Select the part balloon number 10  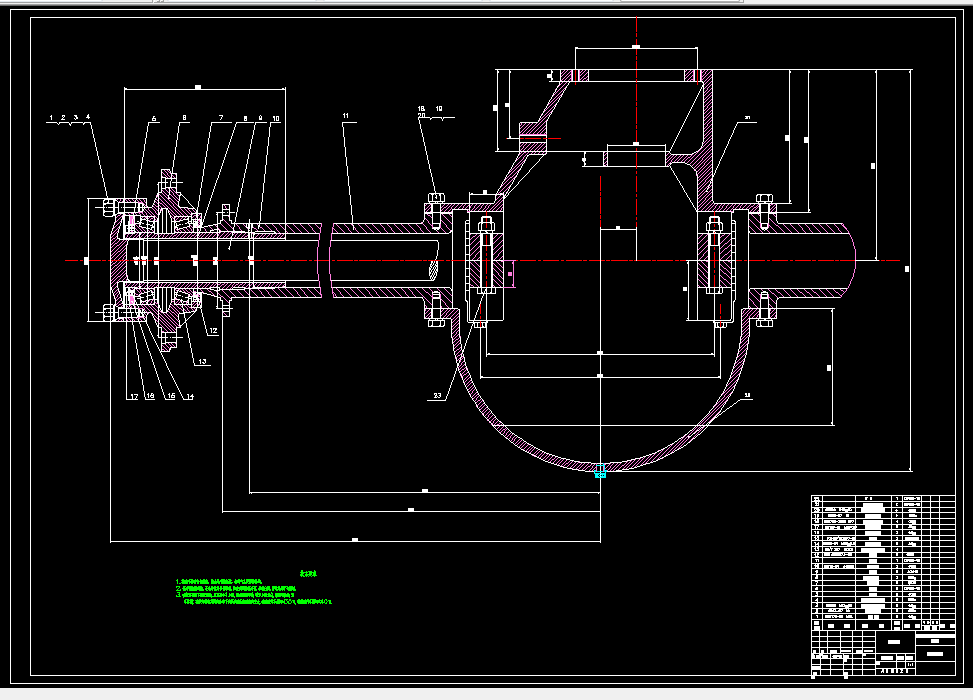point(276,119)
